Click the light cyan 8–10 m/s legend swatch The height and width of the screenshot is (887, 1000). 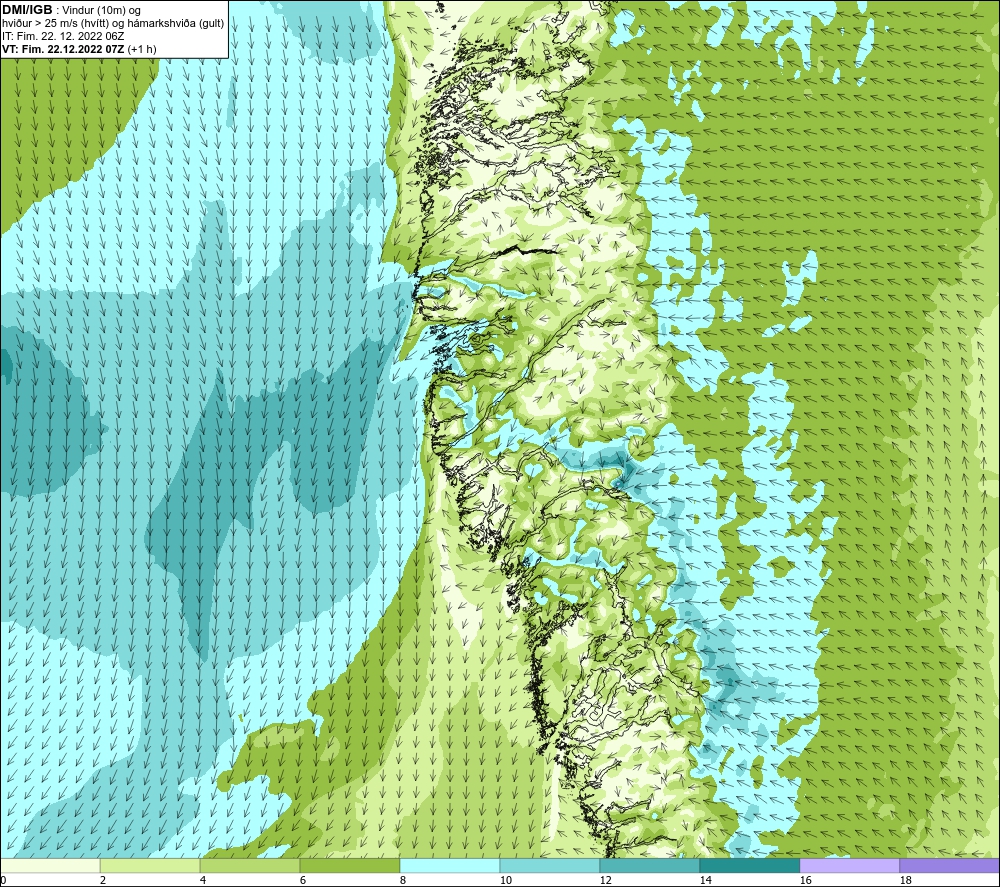[x=450, y=865]
